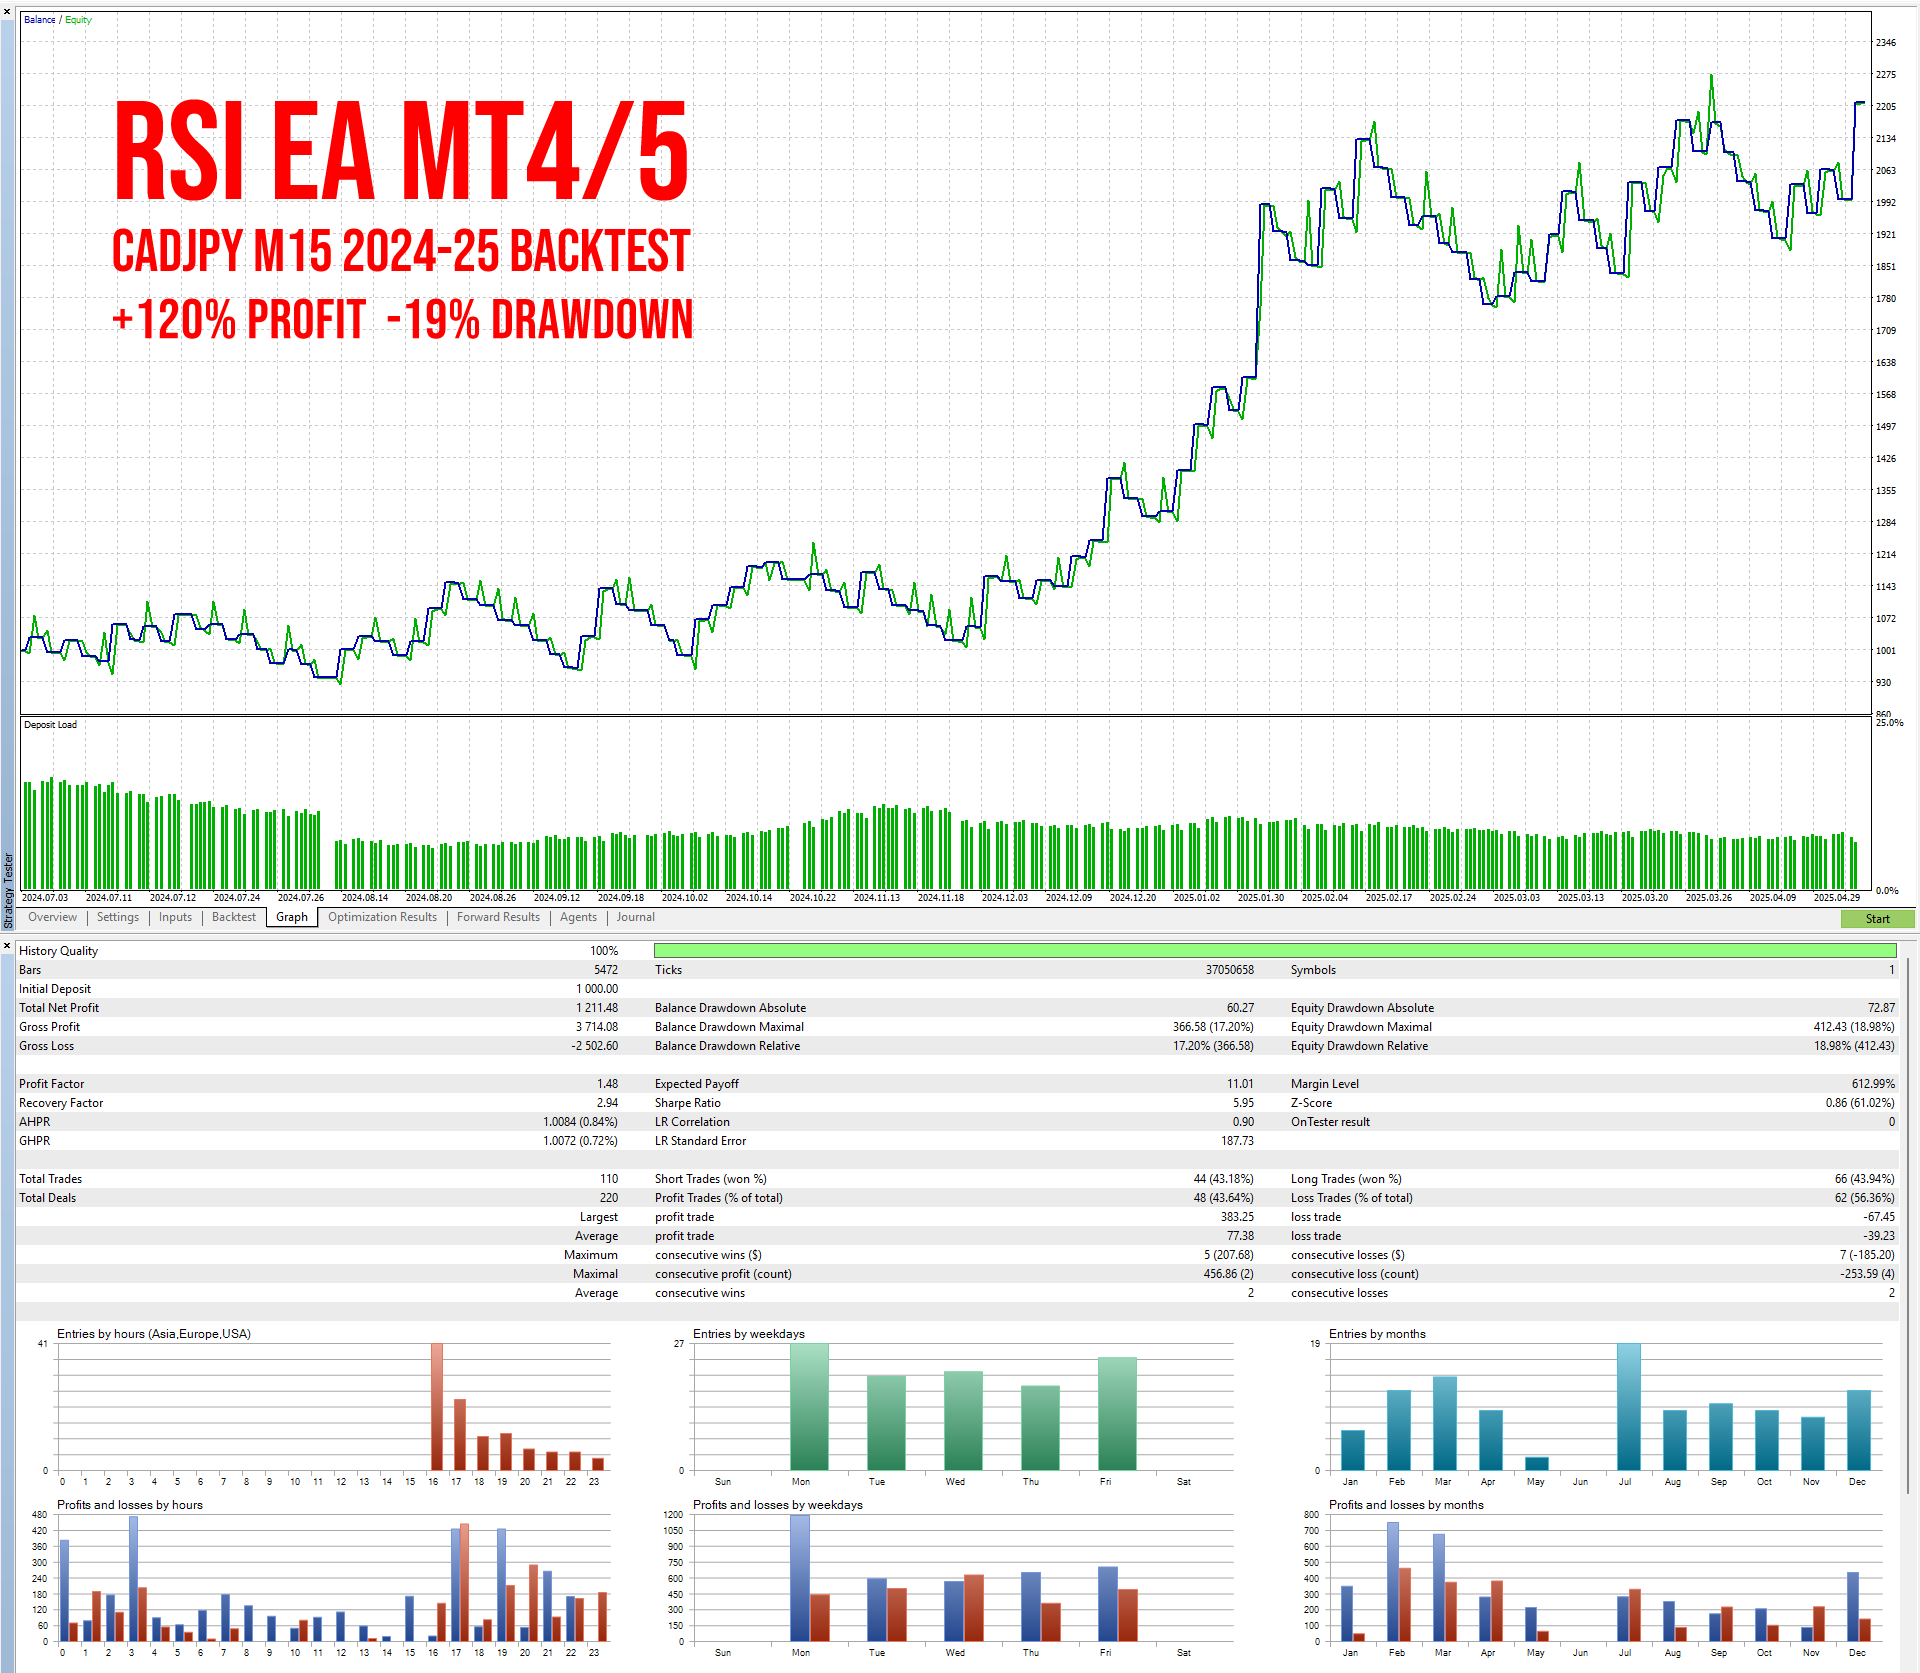Select the Equity Drawdown Maximal value
Image resolution: width=1920 pixels, height=1673 pixels.
1854,1027
